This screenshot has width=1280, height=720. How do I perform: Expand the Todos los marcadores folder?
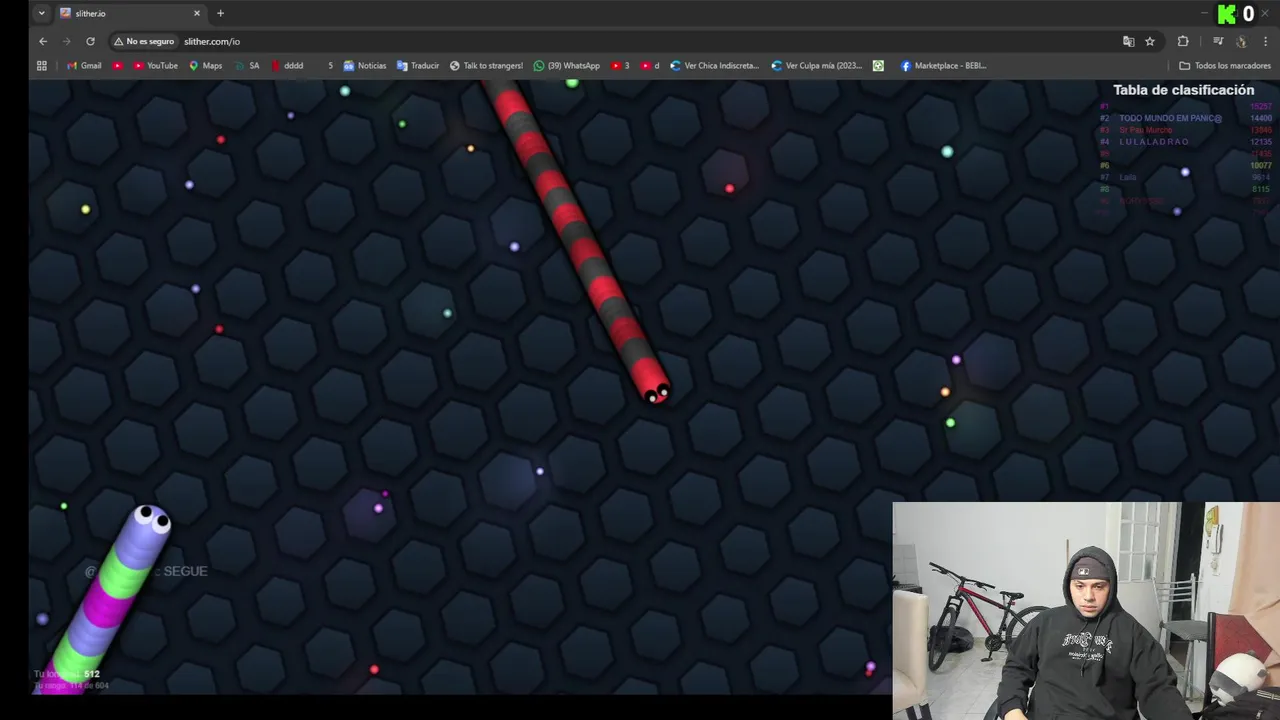click(x=1225, y=65)
